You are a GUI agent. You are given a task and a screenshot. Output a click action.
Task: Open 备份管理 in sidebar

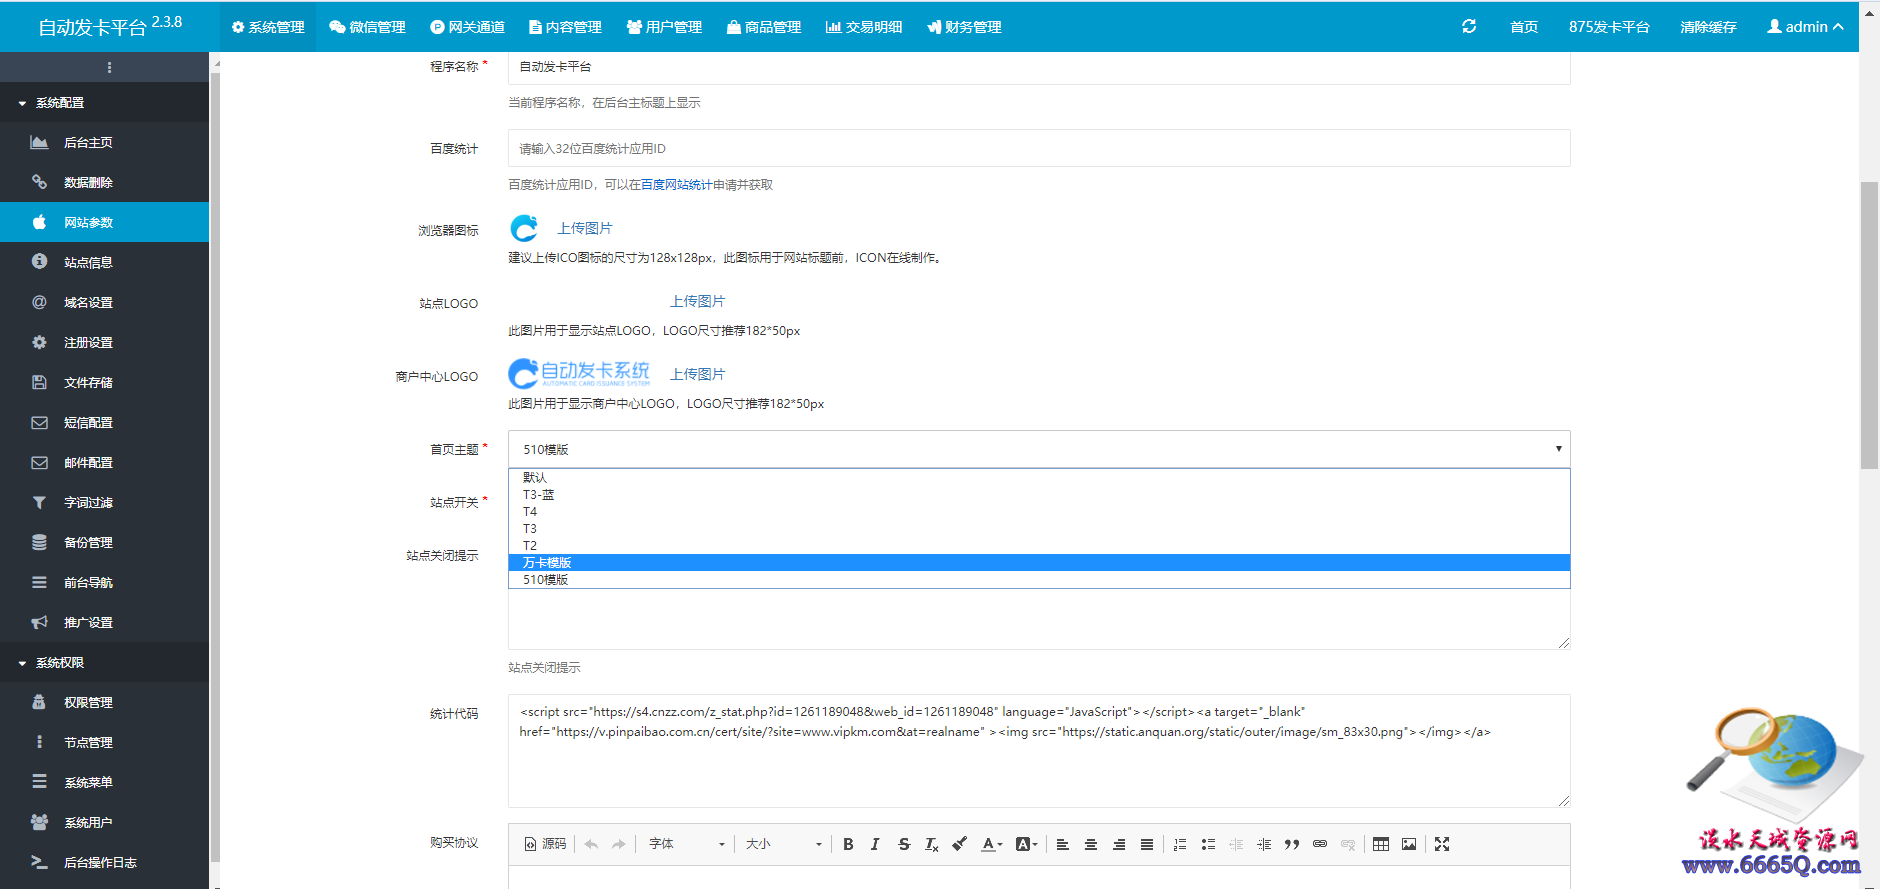(x=104, y=542)
